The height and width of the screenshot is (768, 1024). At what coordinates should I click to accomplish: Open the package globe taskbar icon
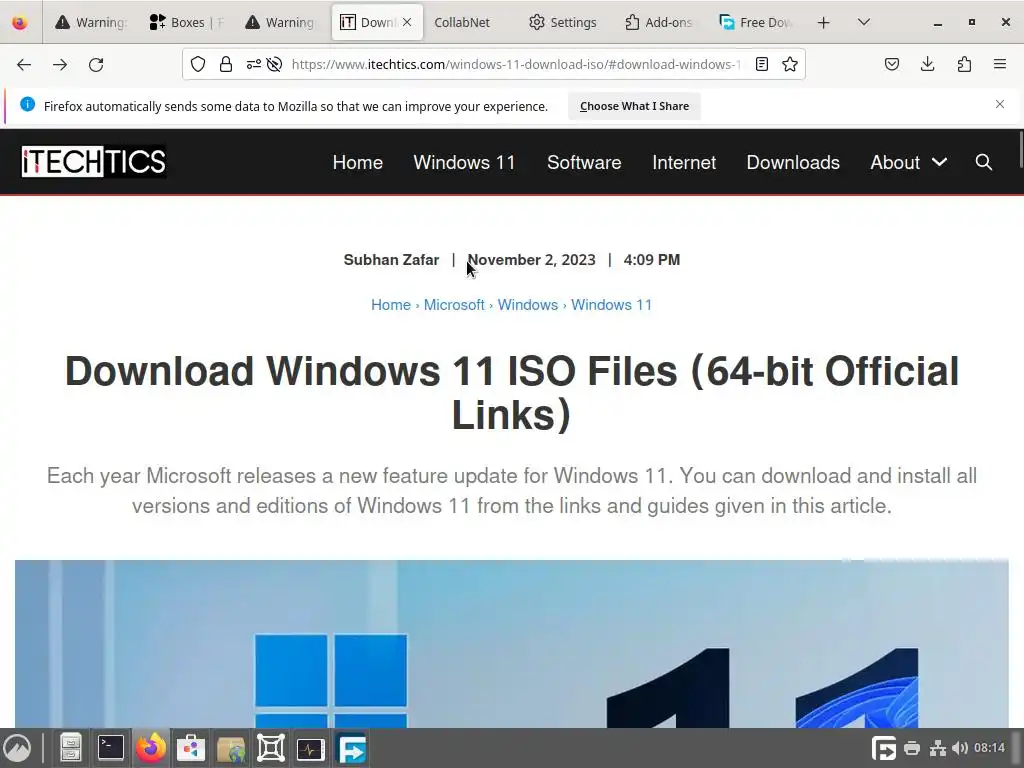tap(231, 748)
